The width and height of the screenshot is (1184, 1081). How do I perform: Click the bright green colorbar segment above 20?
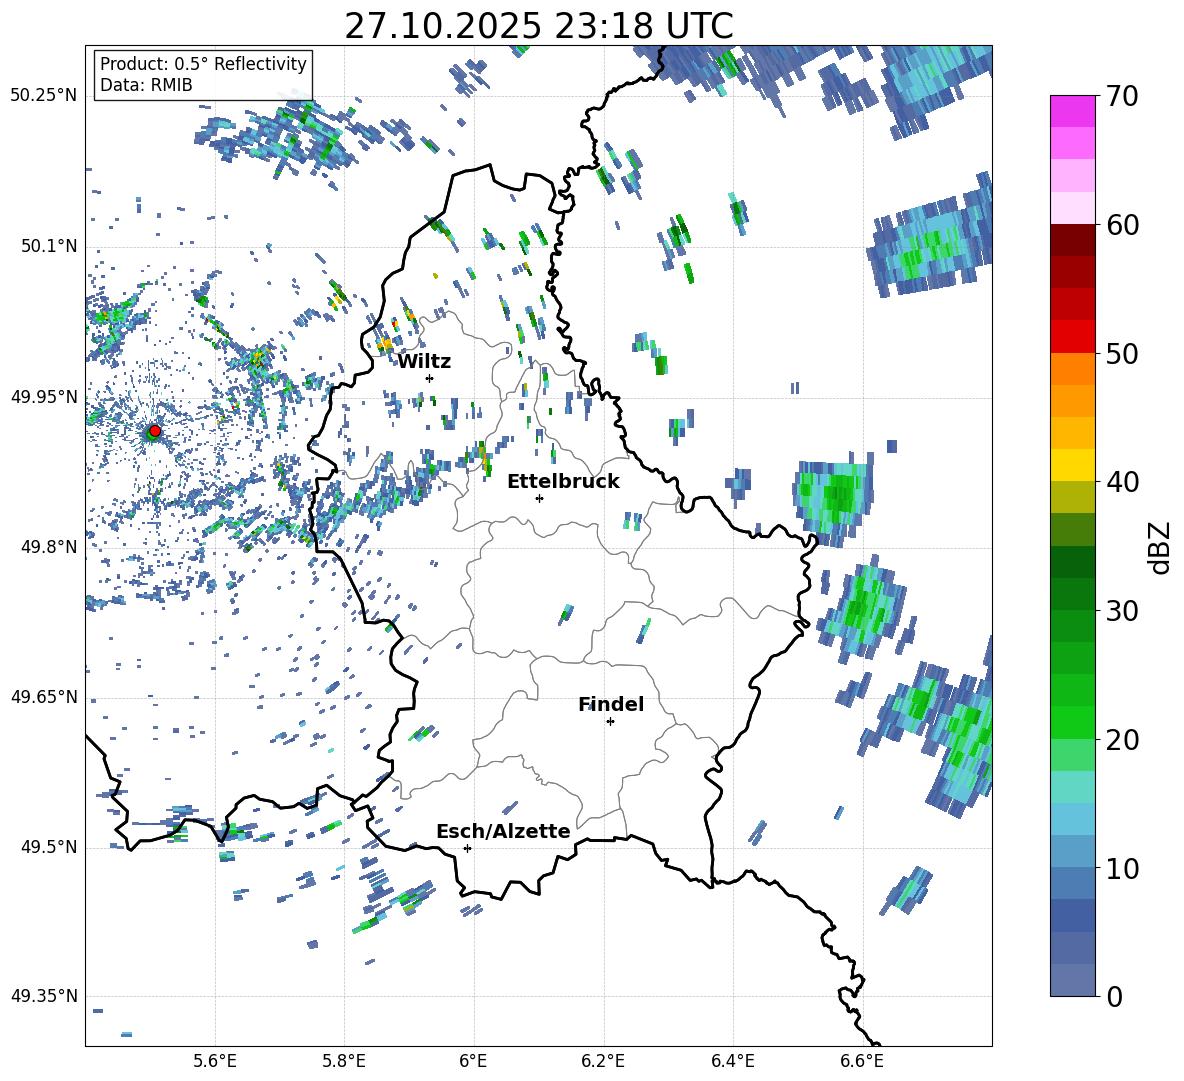tap(1072, 722)
